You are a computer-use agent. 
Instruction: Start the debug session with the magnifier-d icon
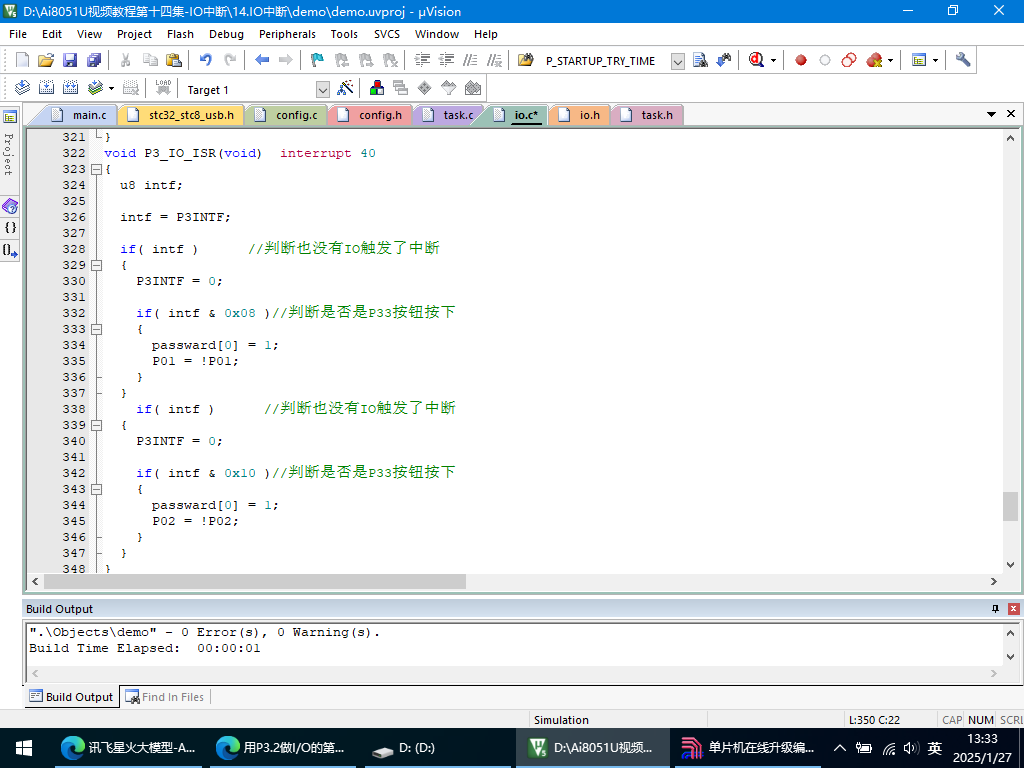click(756, 60)
